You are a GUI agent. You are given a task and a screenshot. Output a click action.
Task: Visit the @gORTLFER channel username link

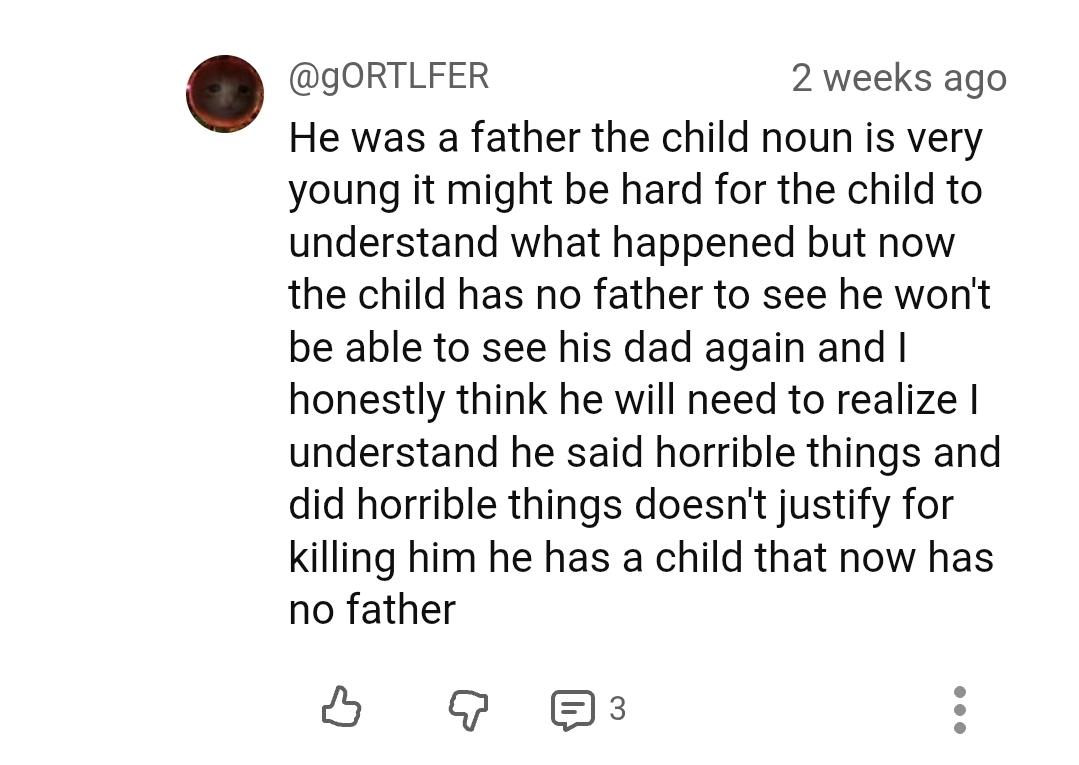[389, 77]
